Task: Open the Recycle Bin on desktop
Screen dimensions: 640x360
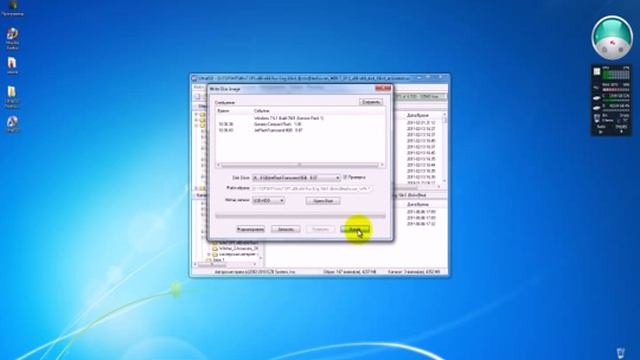Action: point(620,353)
